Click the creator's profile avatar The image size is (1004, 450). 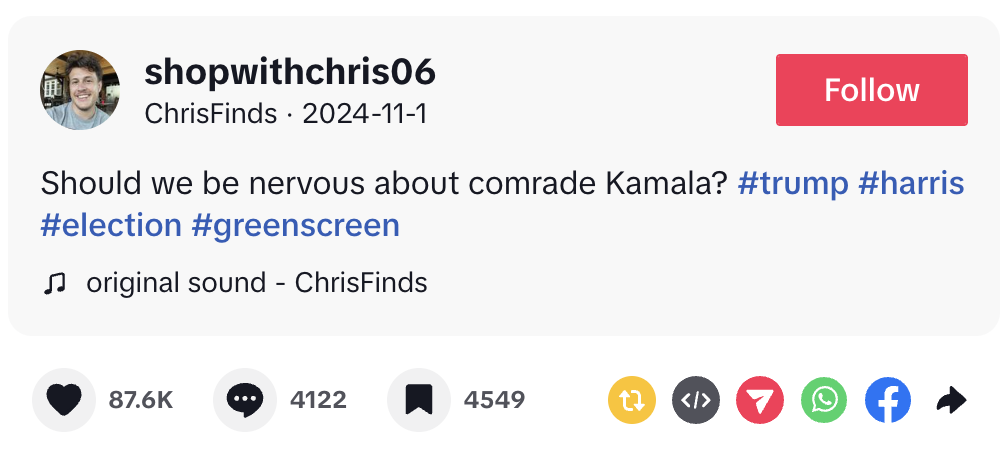pos(80,90)
